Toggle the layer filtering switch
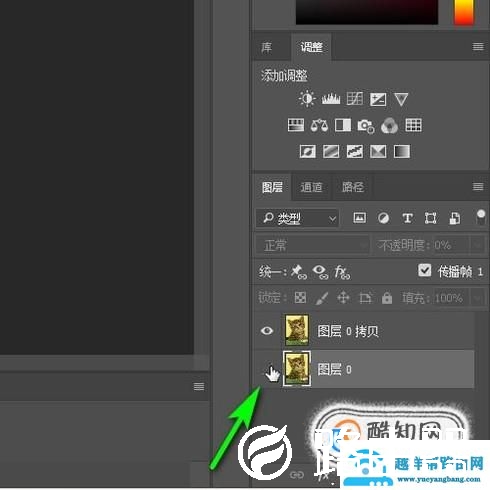The width and height of the screenshot is (490, 490). point(480,218)
